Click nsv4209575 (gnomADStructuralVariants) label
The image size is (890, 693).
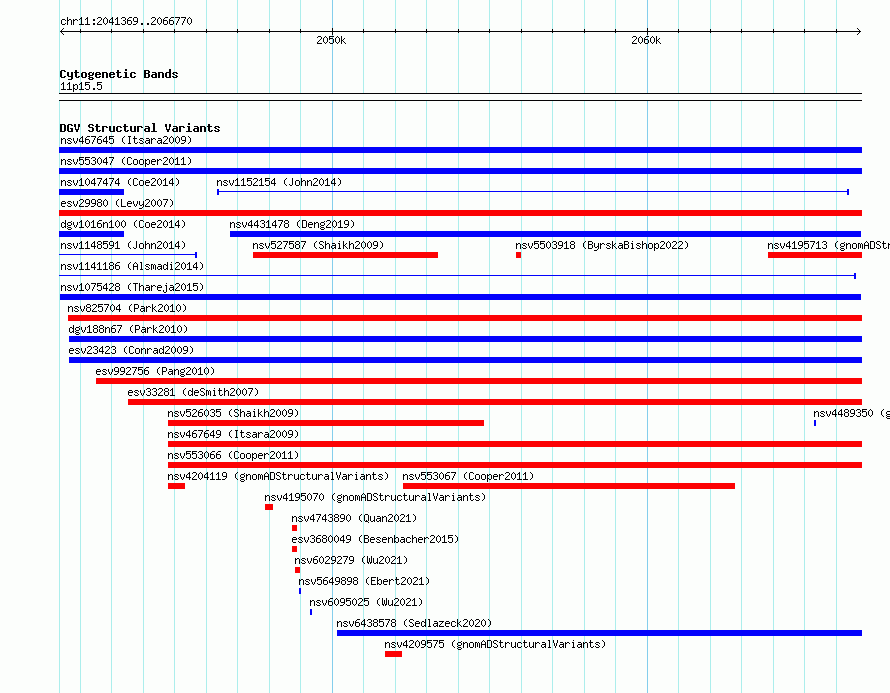coord(495,644)
